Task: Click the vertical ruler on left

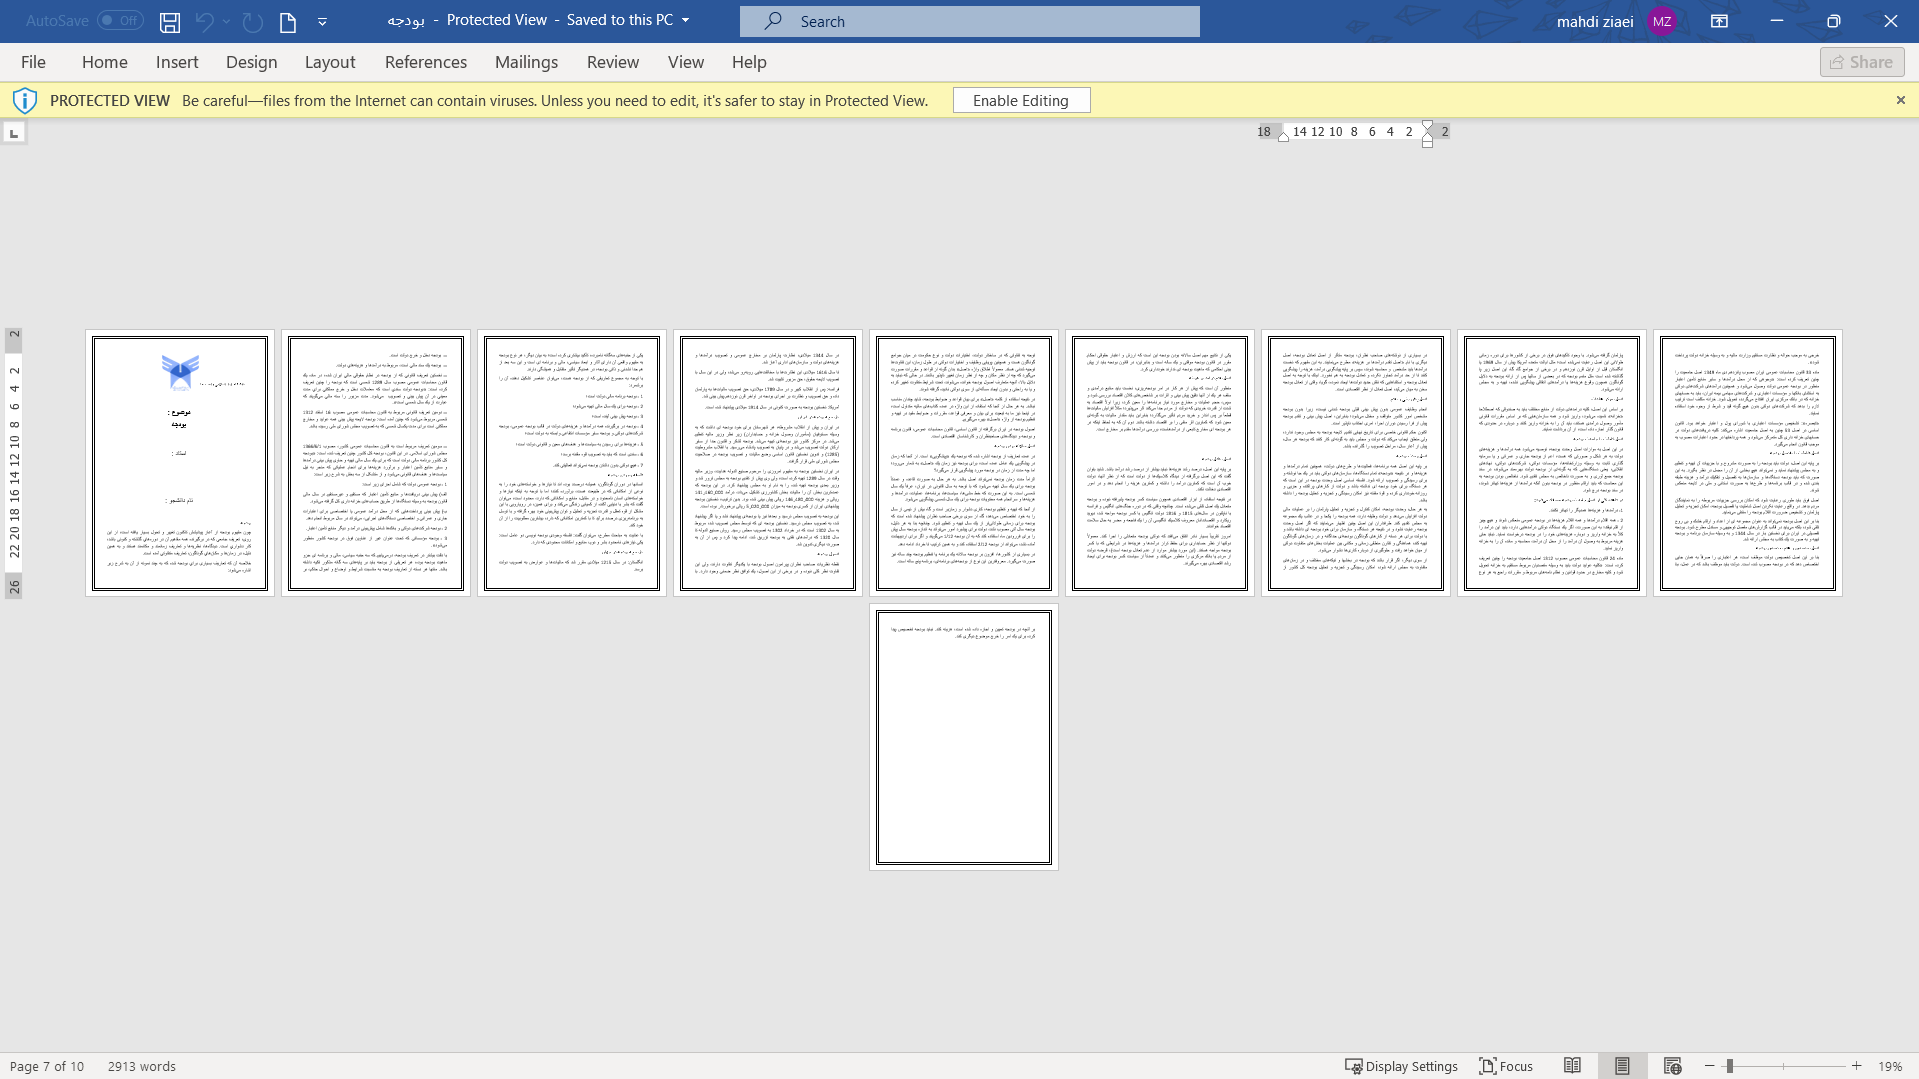Action: point(14,463)
